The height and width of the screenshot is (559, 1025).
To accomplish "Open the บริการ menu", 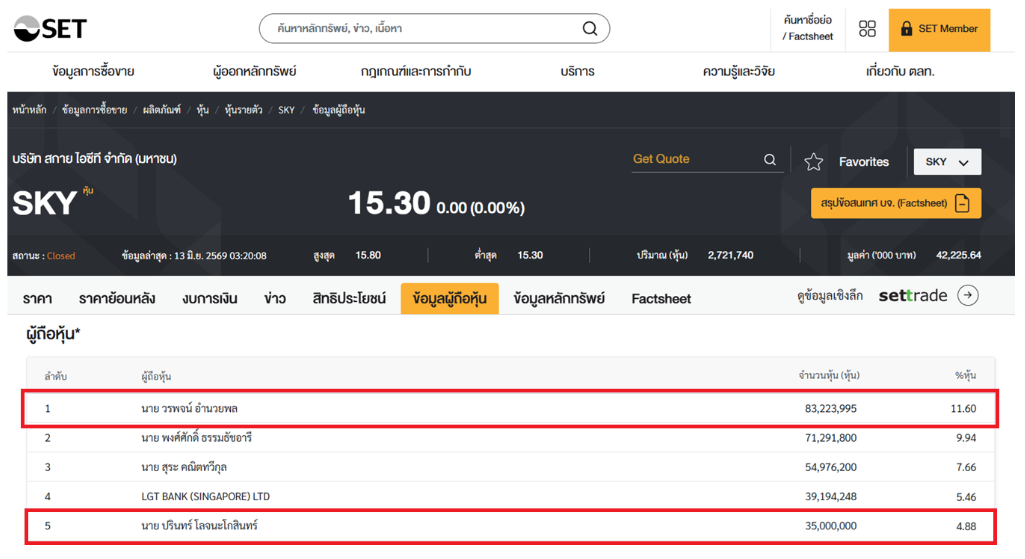I will click(577, 71).
